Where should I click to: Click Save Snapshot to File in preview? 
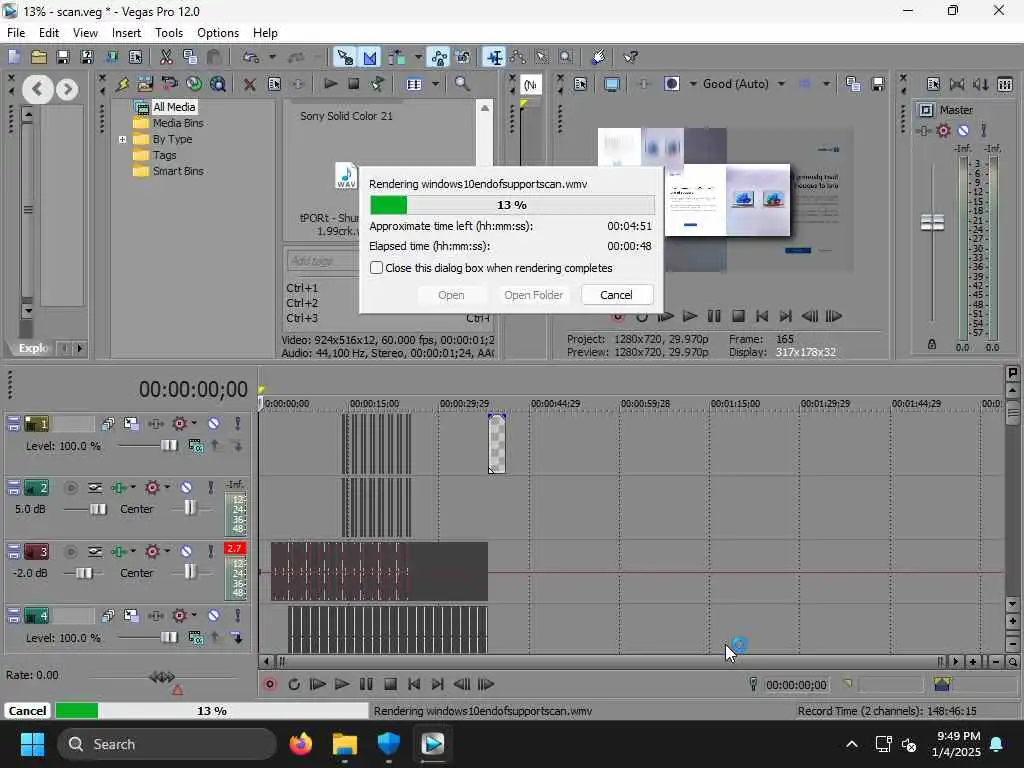tap(878, 84)
